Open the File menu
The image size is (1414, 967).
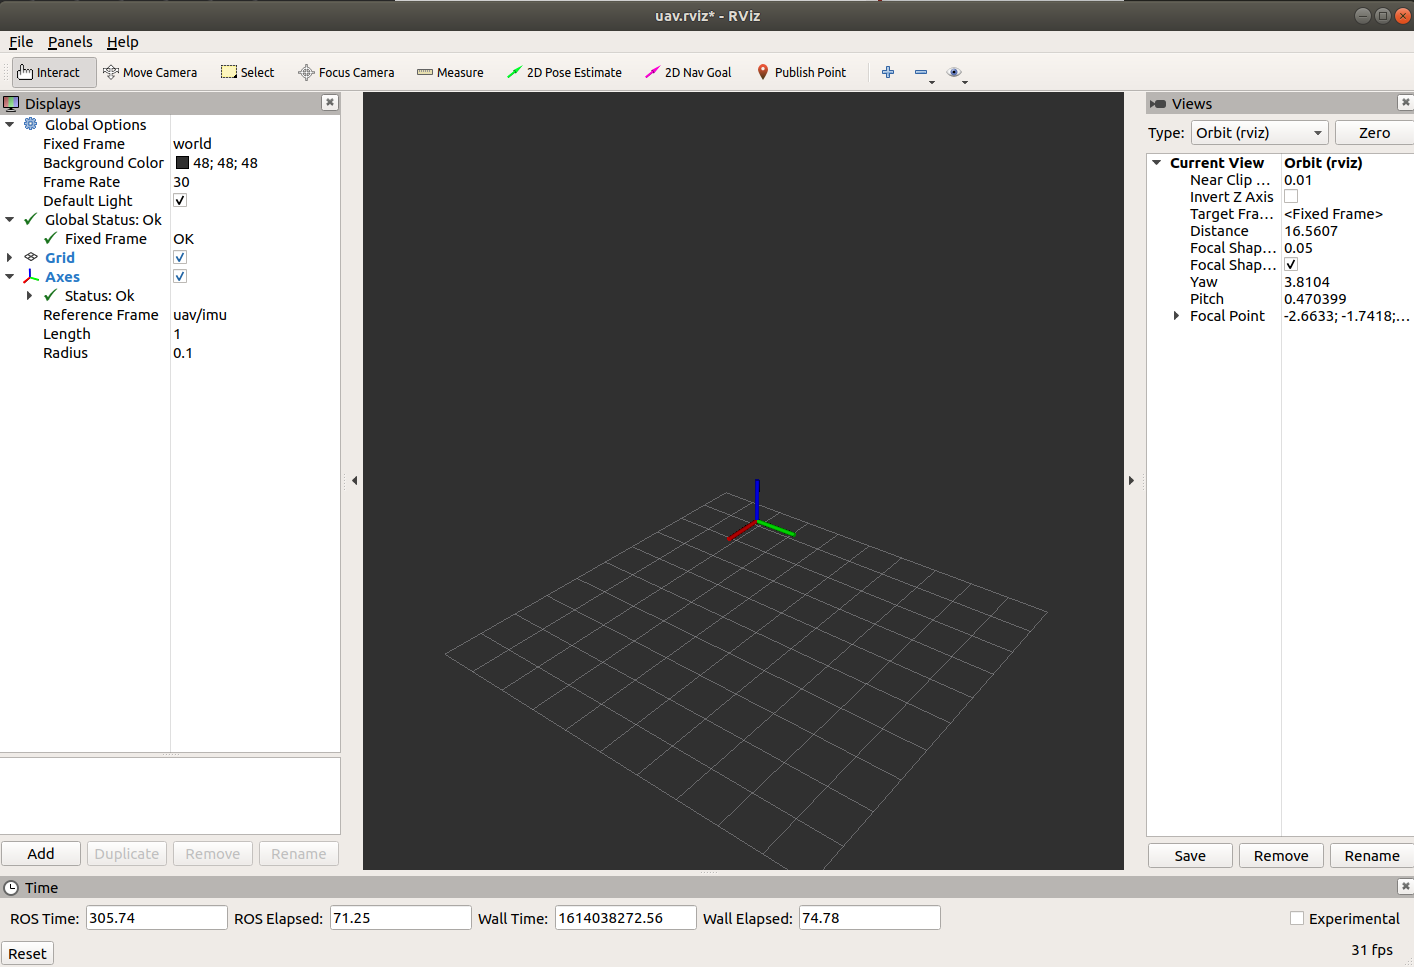tap(21, 42)
